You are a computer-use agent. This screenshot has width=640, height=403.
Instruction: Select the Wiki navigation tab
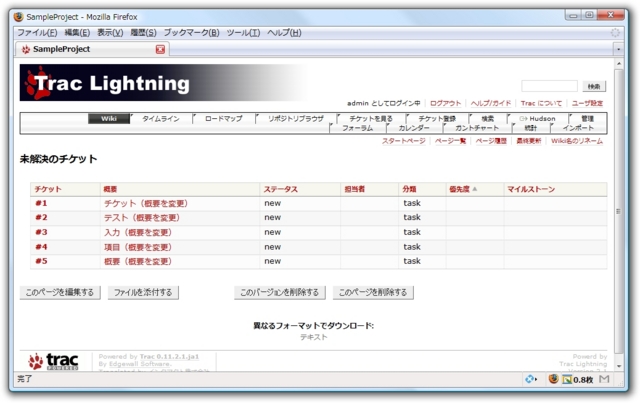pyautogui.click(x=109, y=118)
